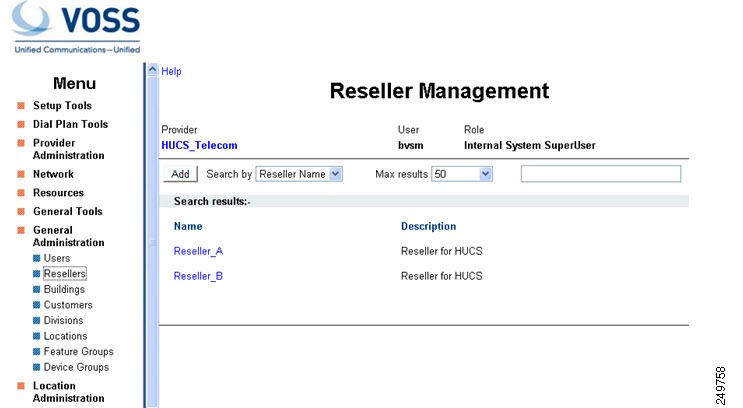743x408 pixels.
Task: Click Reseller_B's 'Reseller for HUCS' description
Action: (x=442, y=276)
